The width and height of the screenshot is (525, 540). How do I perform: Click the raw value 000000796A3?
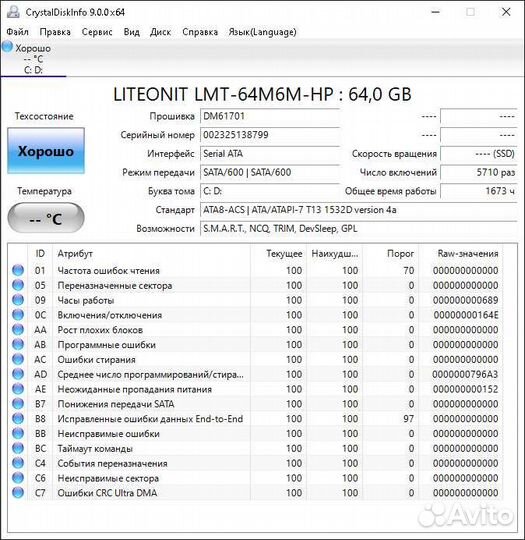click(x=465, y=374)
